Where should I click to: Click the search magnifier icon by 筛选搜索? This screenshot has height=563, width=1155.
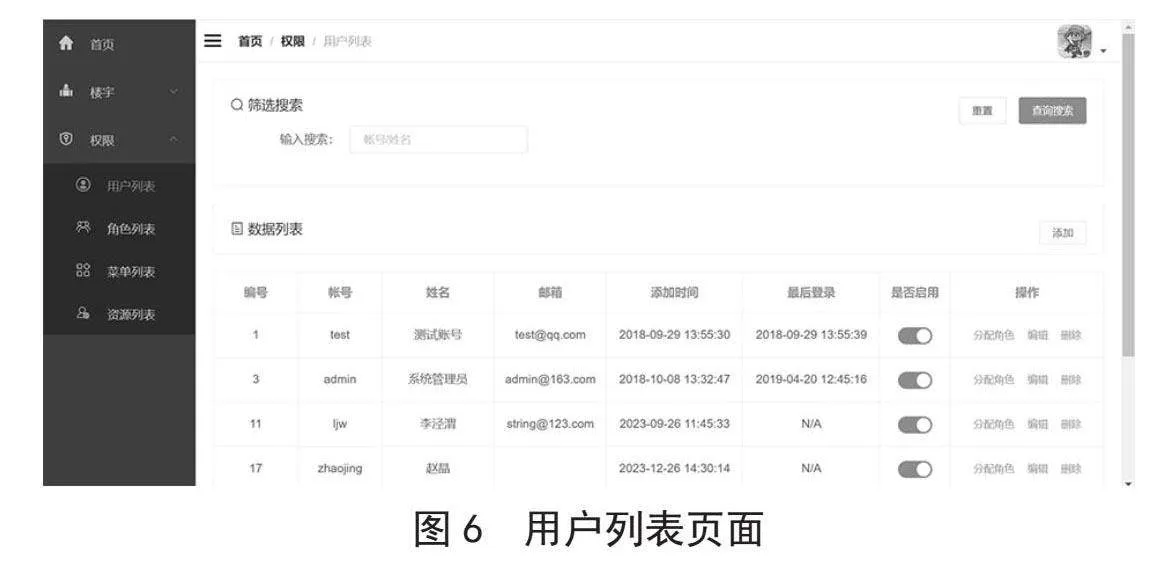point(236,105)
